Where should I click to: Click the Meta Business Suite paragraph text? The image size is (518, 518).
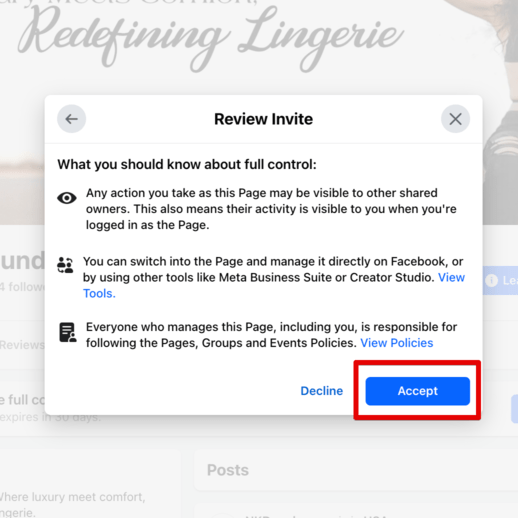pyautogui.click(x=273, y=277)
